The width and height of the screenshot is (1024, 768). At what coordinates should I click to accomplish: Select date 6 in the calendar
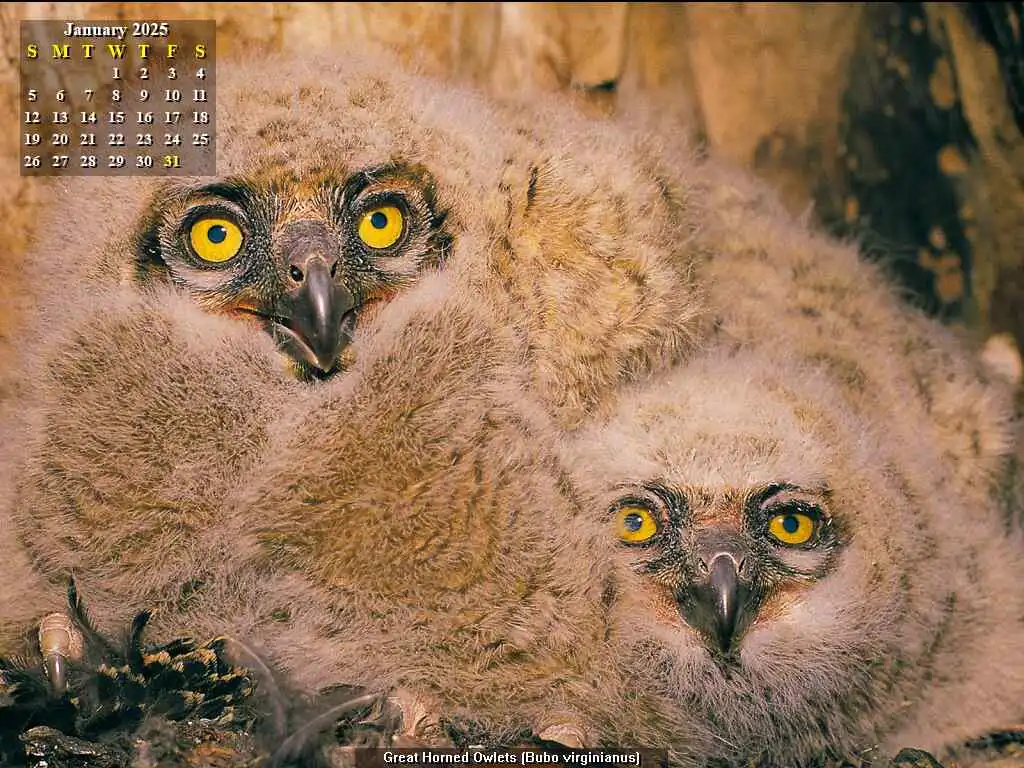pyautogui.click(x=60, y=95)
